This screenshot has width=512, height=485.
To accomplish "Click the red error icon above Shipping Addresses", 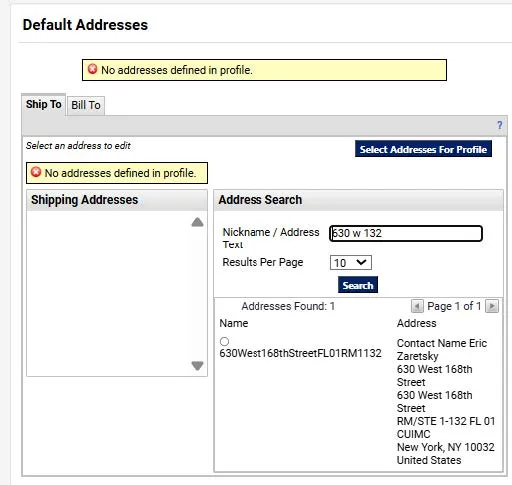I will click(x=36, y=172).
